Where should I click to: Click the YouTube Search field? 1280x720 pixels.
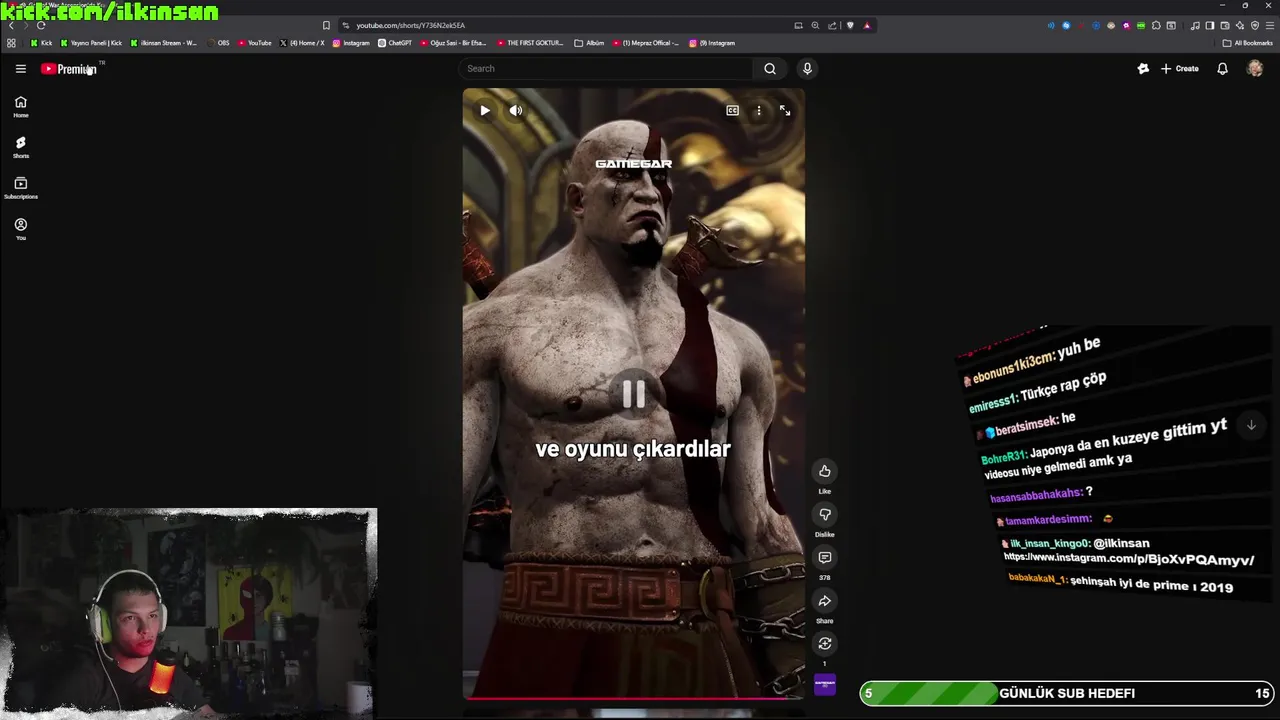point(606,68)
